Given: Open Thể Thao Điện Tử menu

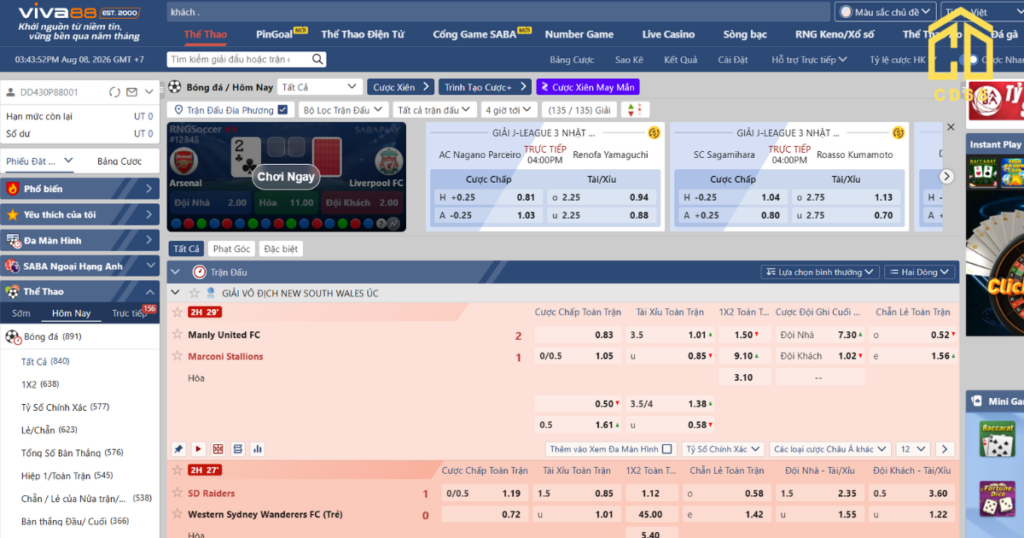Looking at the screenshot, I should click(x=362, y=34).
